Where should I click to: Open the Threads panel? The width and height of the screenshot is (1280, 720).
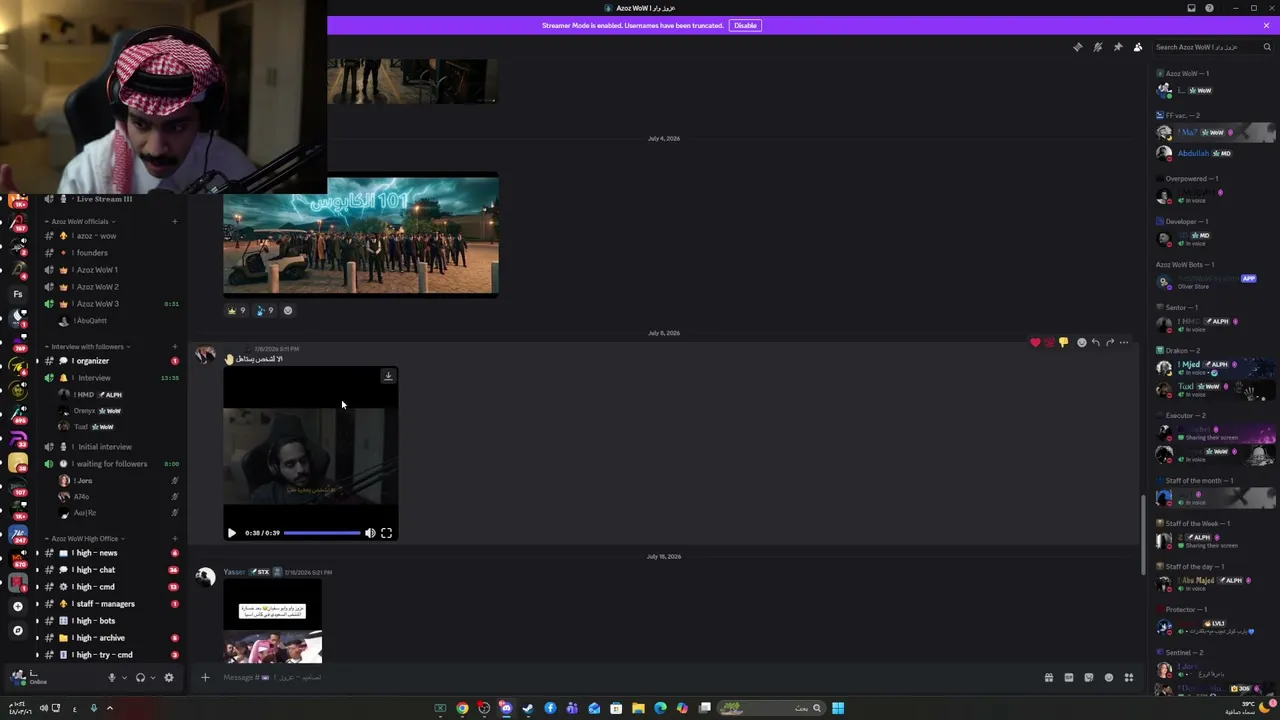click(x=1077, y=47)
